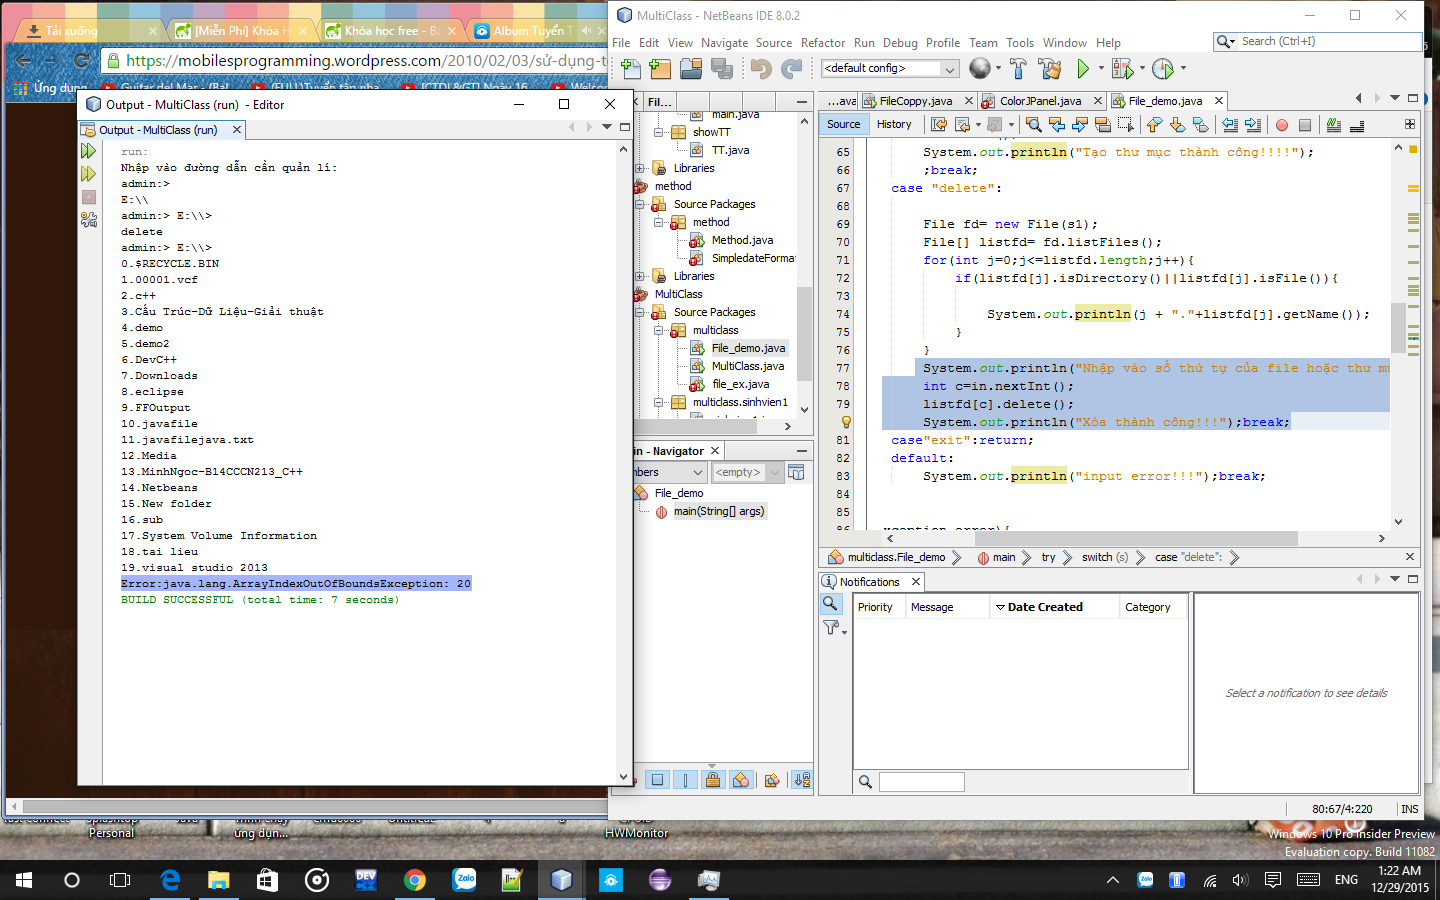
Task: Click Find Previous Occurrence arrow icon
Action: (1057, 124)
